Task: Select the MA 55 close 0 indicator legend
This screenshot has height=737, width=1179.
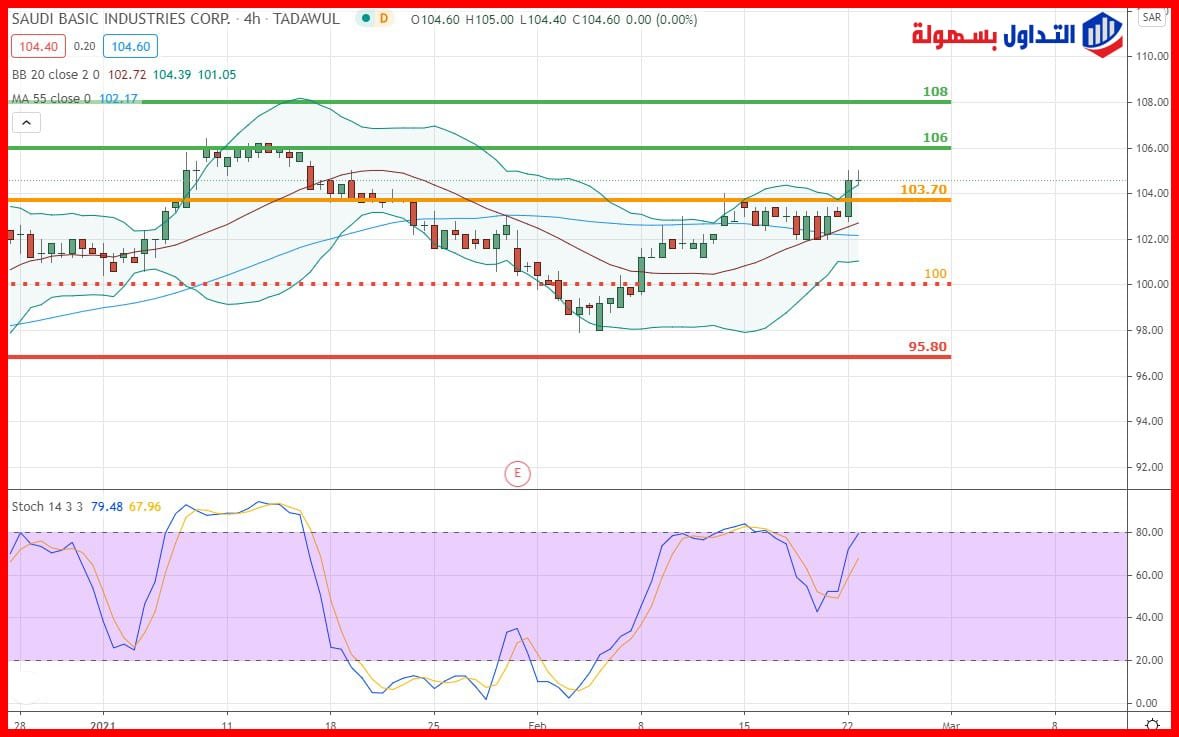Action: (x=51, y=99)
